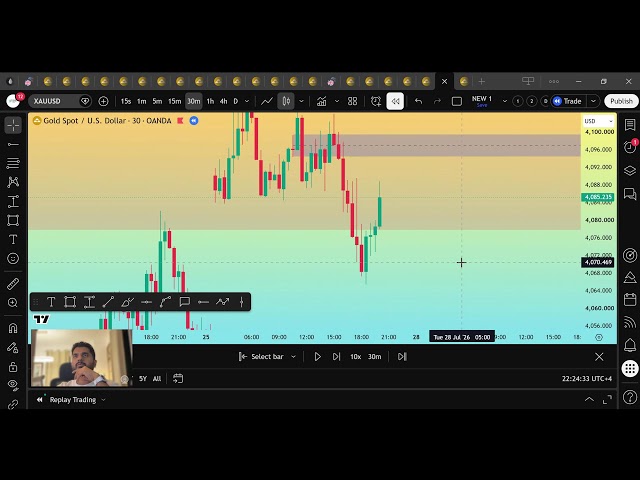Viewport: 640px width, 480px height.
Task: Expand the chart type dropdown arrow
Action: (x=301, y=101)
